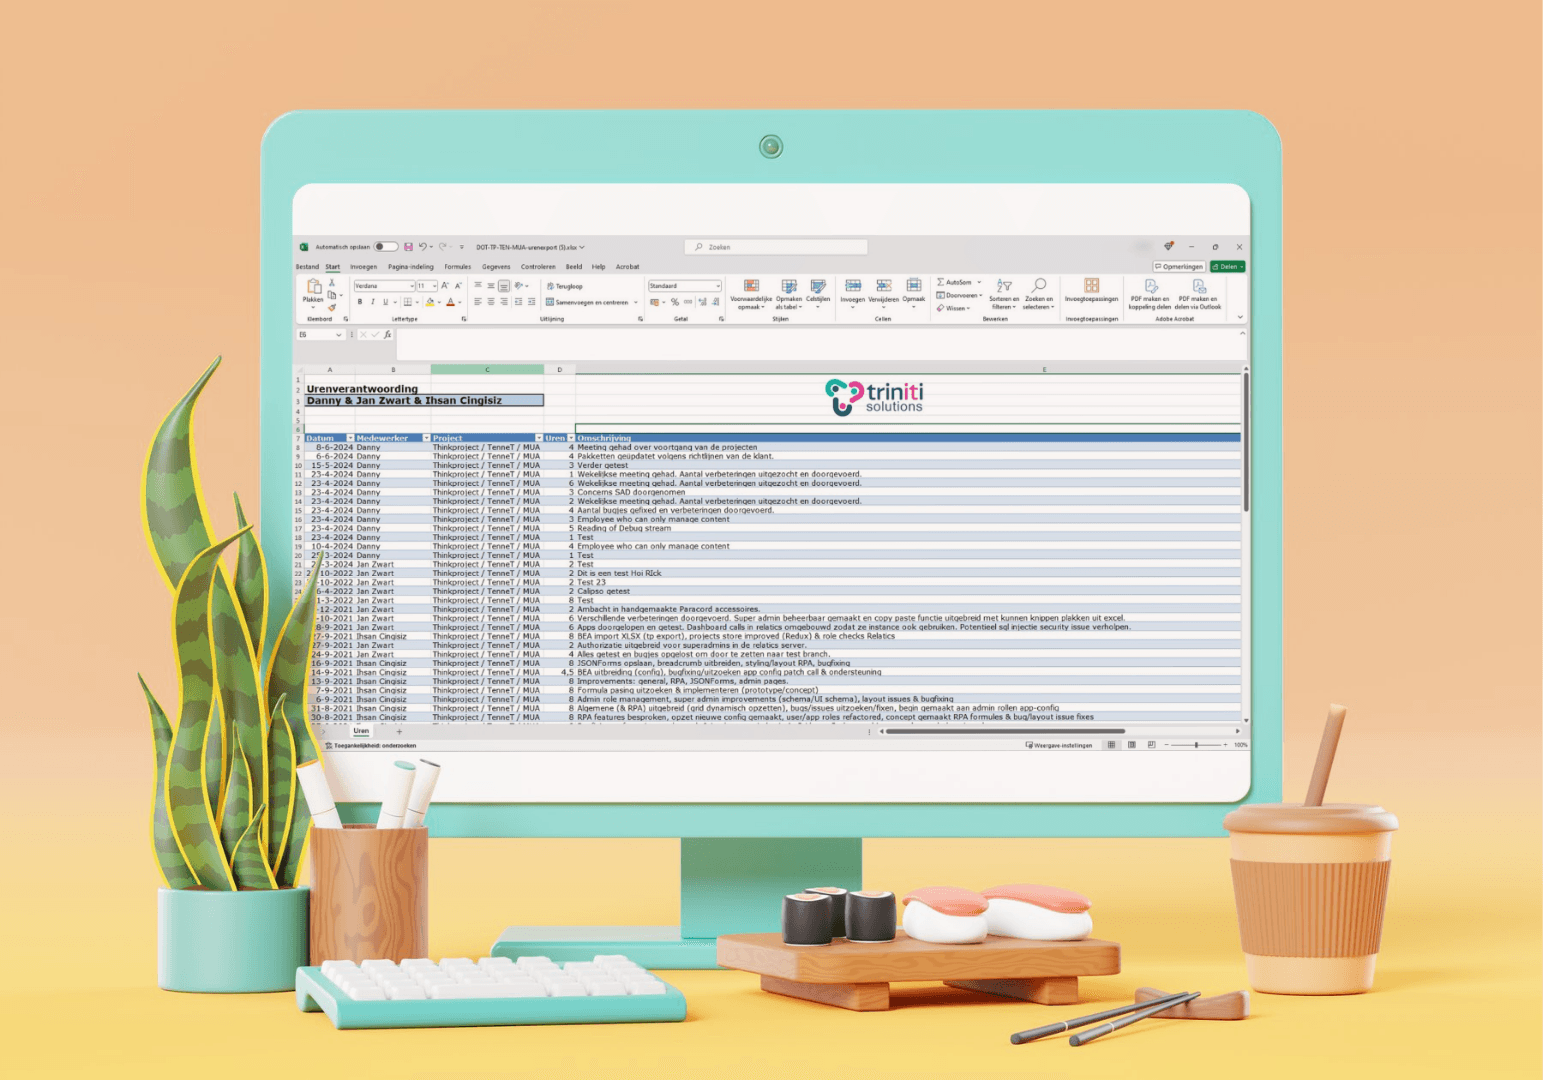This screenshot has height=1080, width=1543.
Task: Click the Invoegen cells icon
Action: click(x=853, y=285)
